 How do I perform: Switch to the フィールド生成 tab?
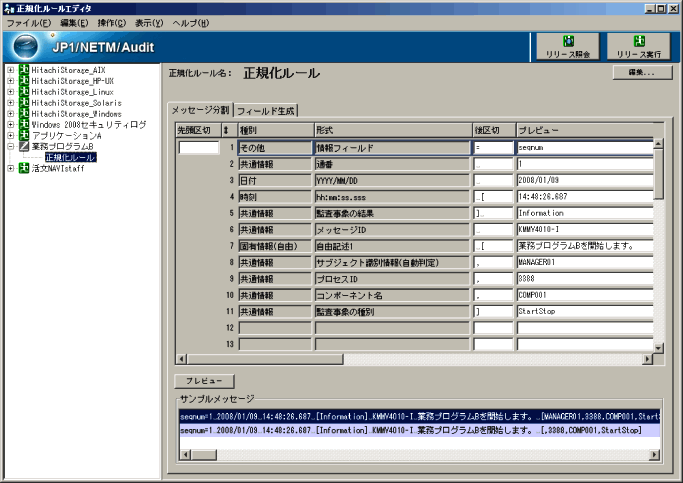[x=265, y=110]
